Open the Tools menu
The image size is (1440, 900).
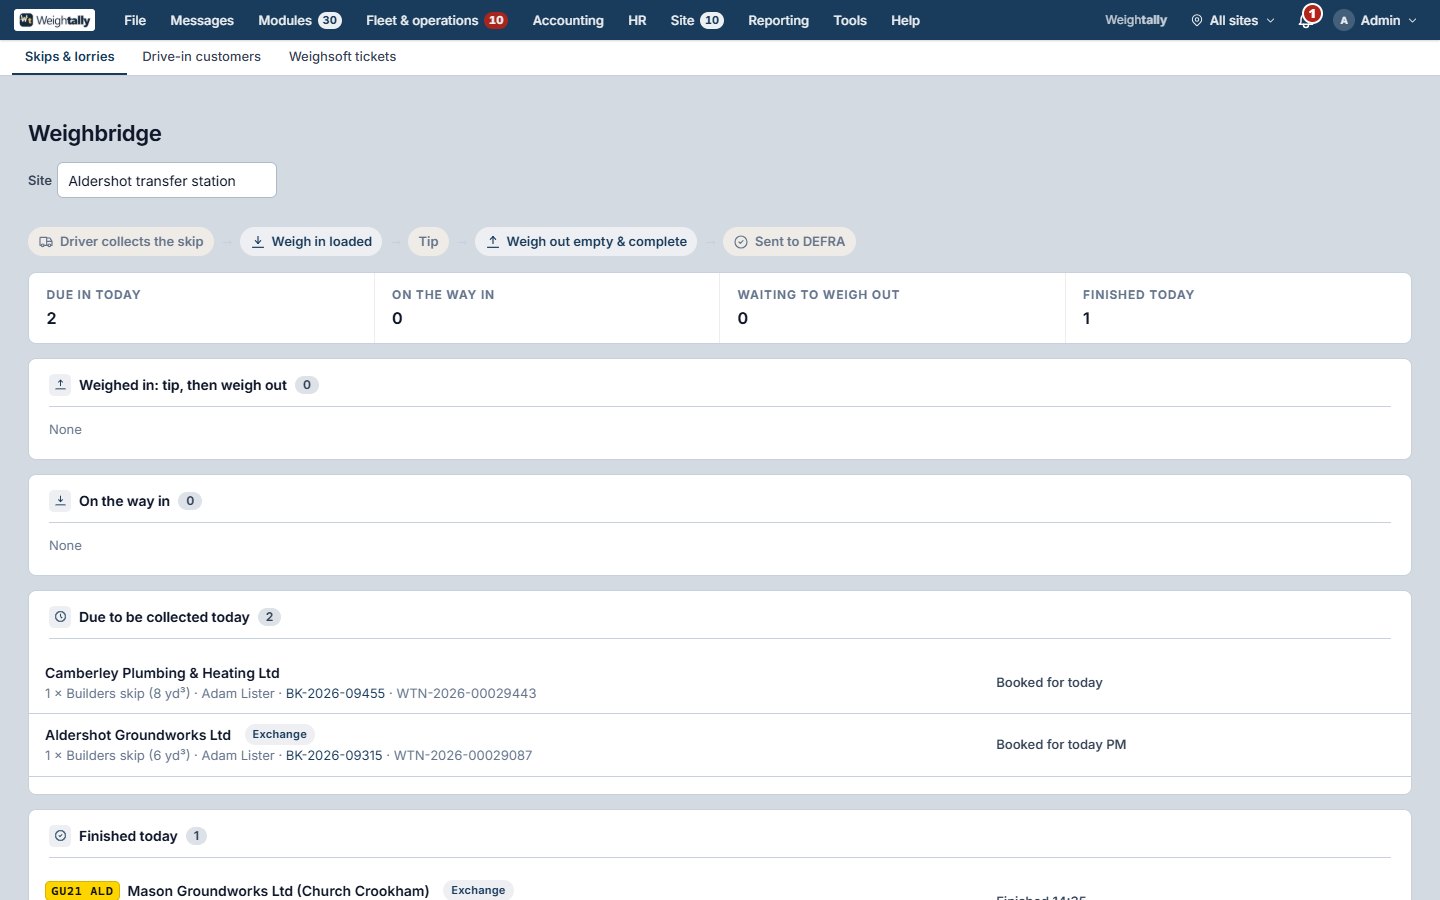(850, 20)
